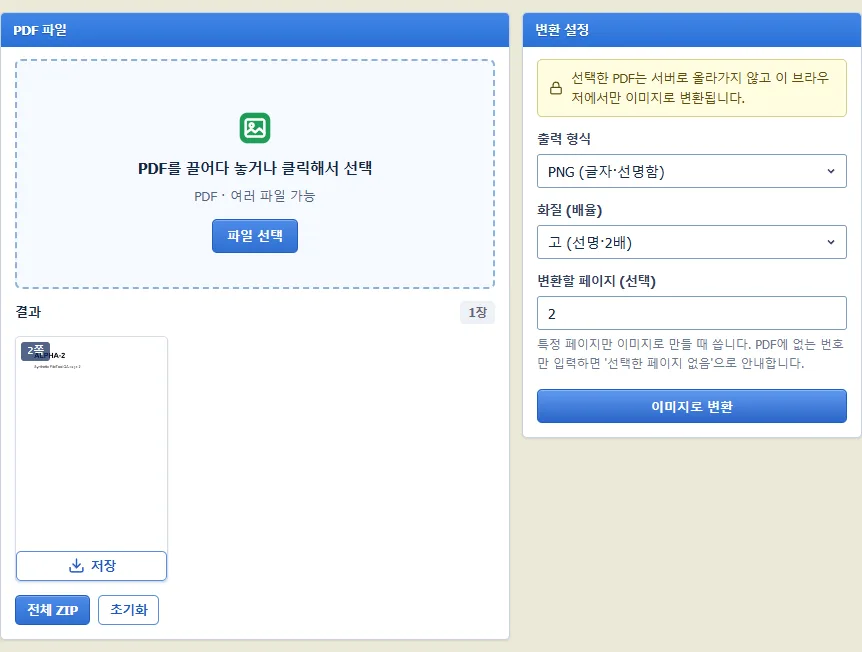The width and height of the screenshot is (862, 652).
Task: Click the lock icon in privacy notice
Action: click(x=556, y=88)
